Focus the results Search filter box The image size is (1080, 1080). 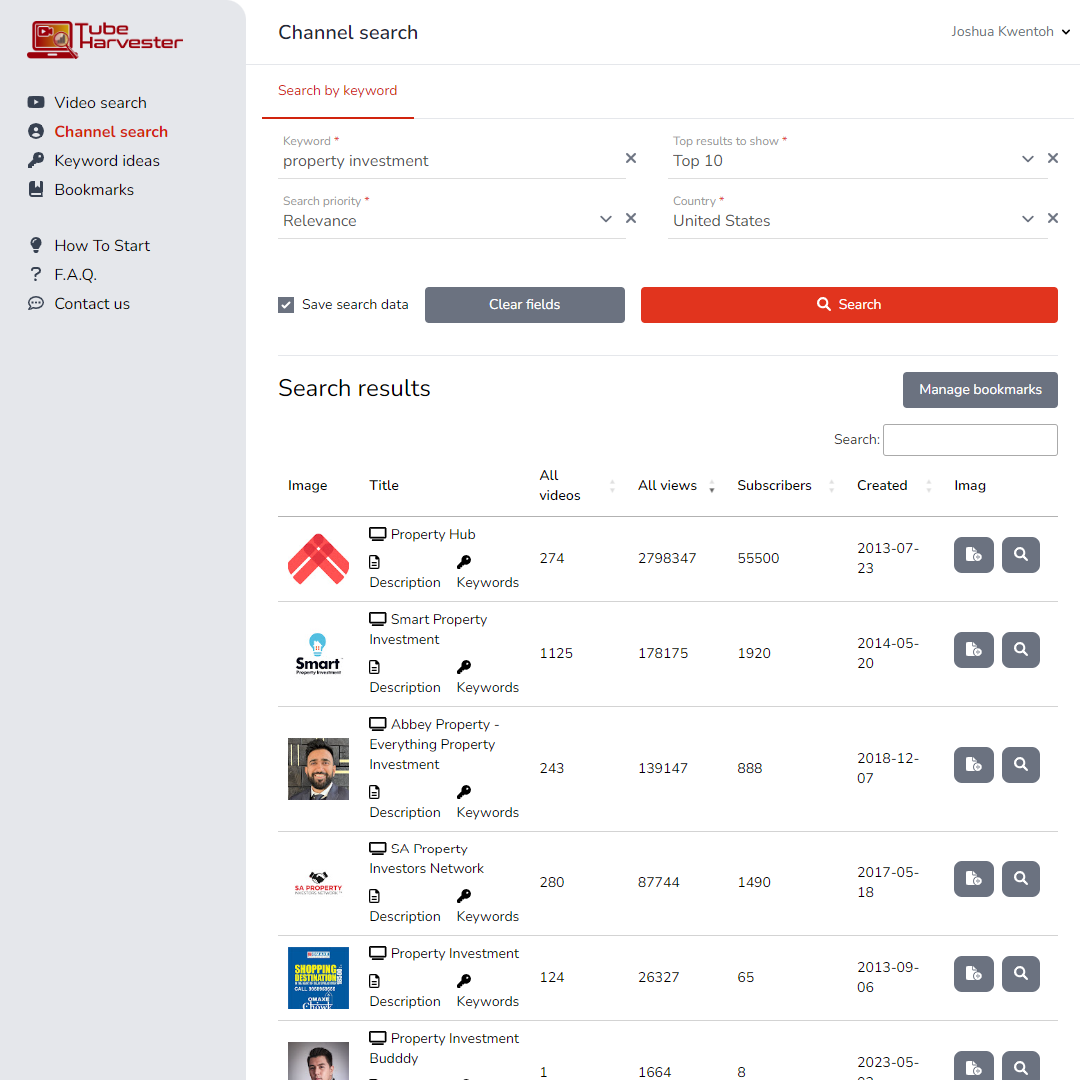970,440
